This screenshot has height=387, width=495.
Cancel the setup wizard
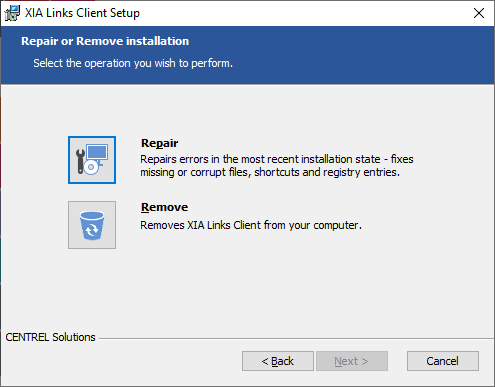coord(443,361)
